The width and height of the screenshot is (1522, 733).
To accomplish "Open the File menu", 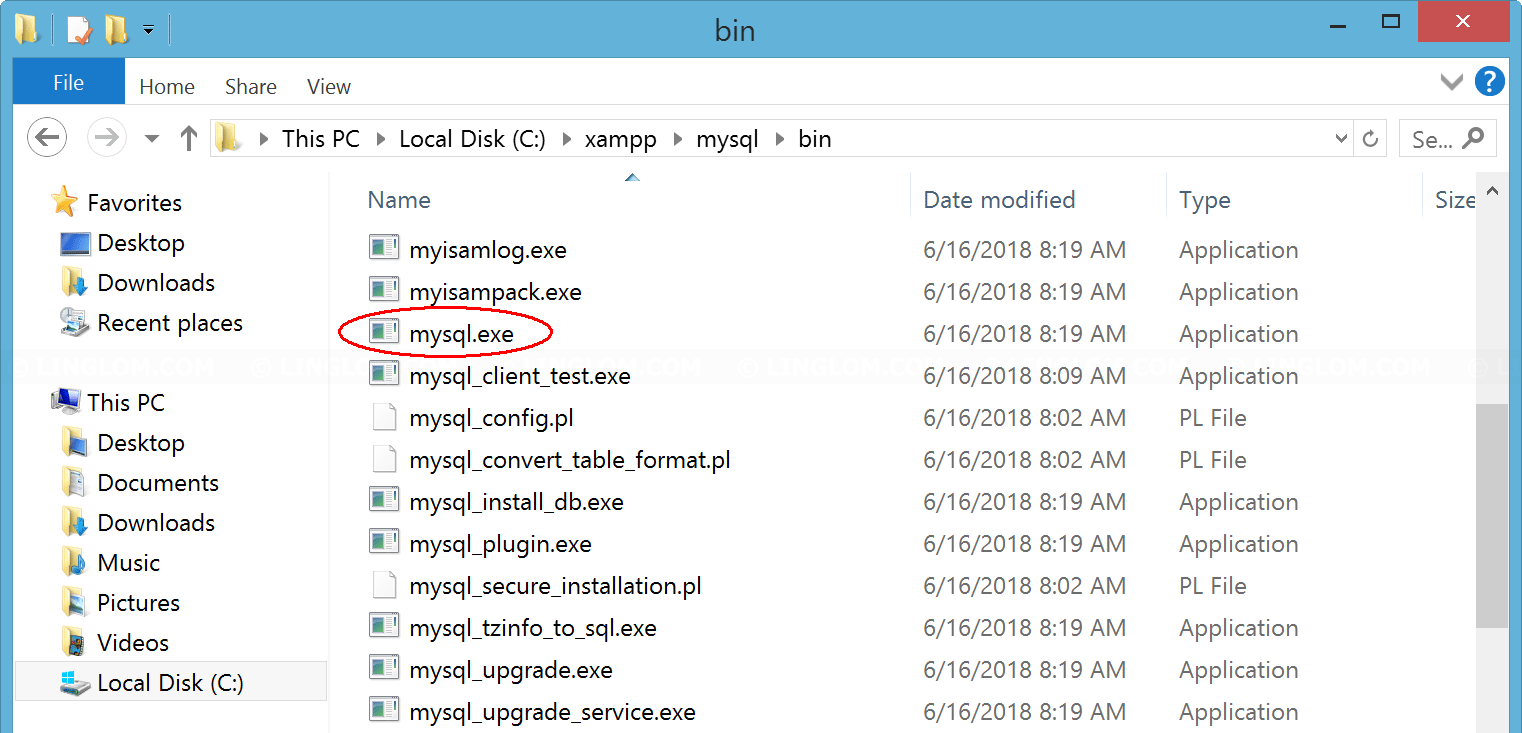I will click(x=69, y=82).
